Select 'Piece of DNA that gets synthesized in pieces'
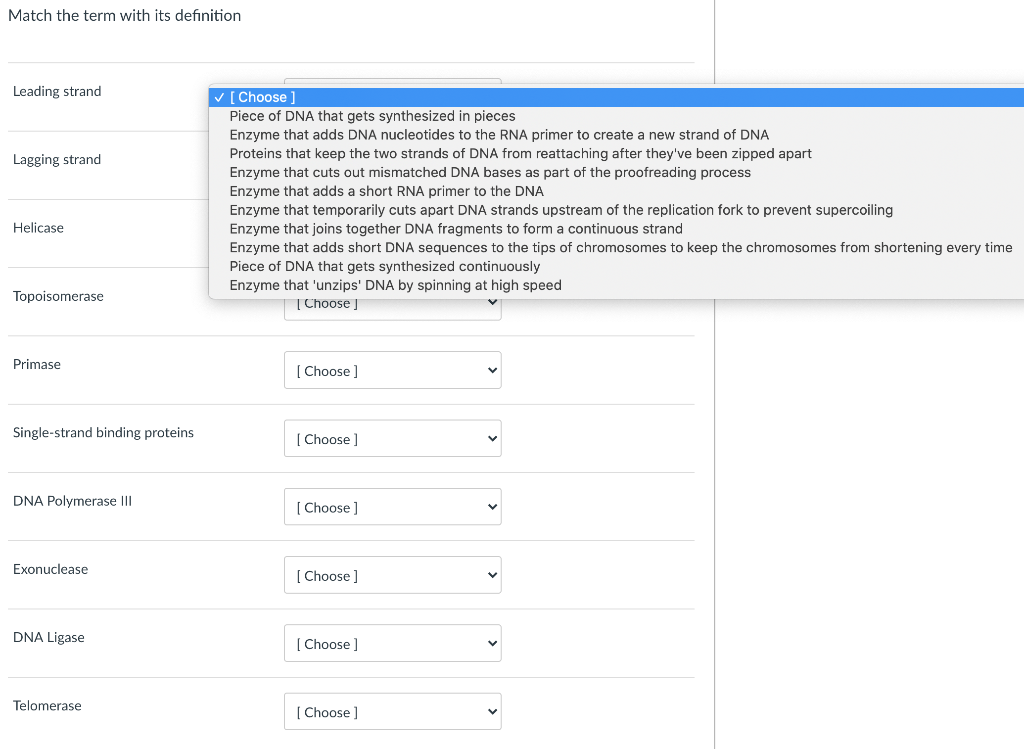The width and height of the screenshot is (1024, 749). pyautogui.click(x=372, y=116)
